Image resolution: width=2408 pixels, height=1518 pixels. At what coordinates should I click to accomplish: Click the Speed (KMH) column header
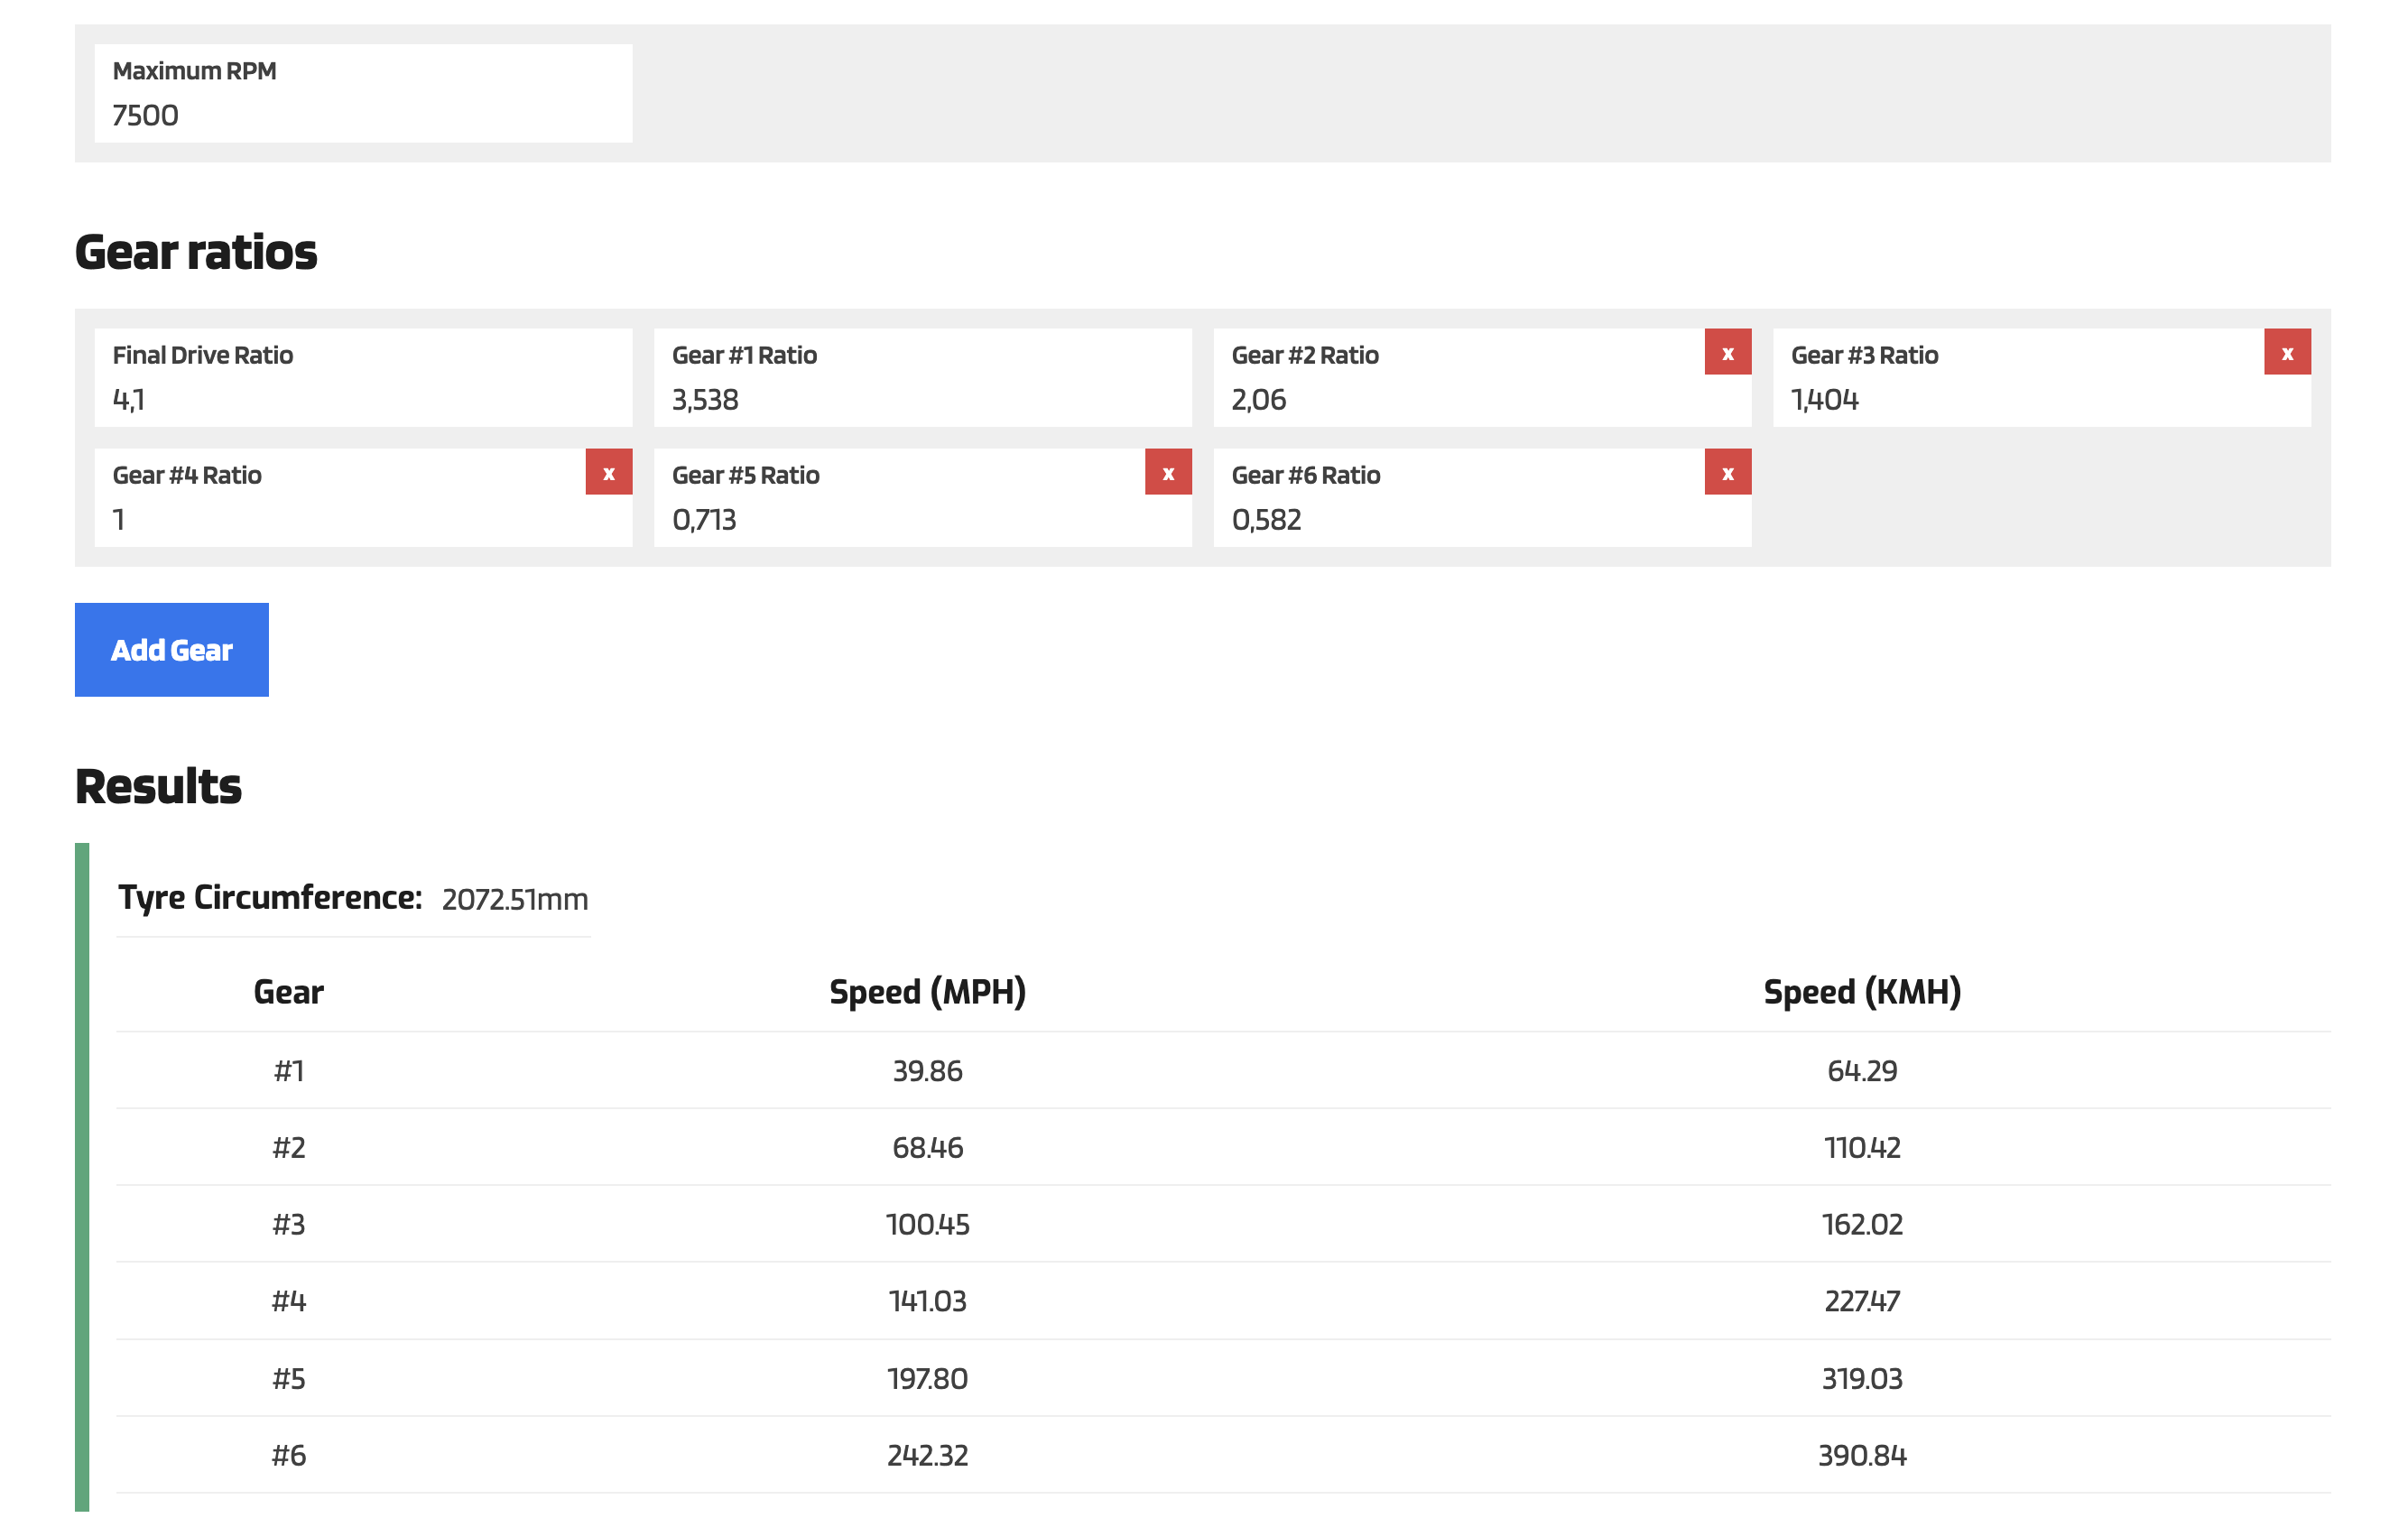[1861, 992]
